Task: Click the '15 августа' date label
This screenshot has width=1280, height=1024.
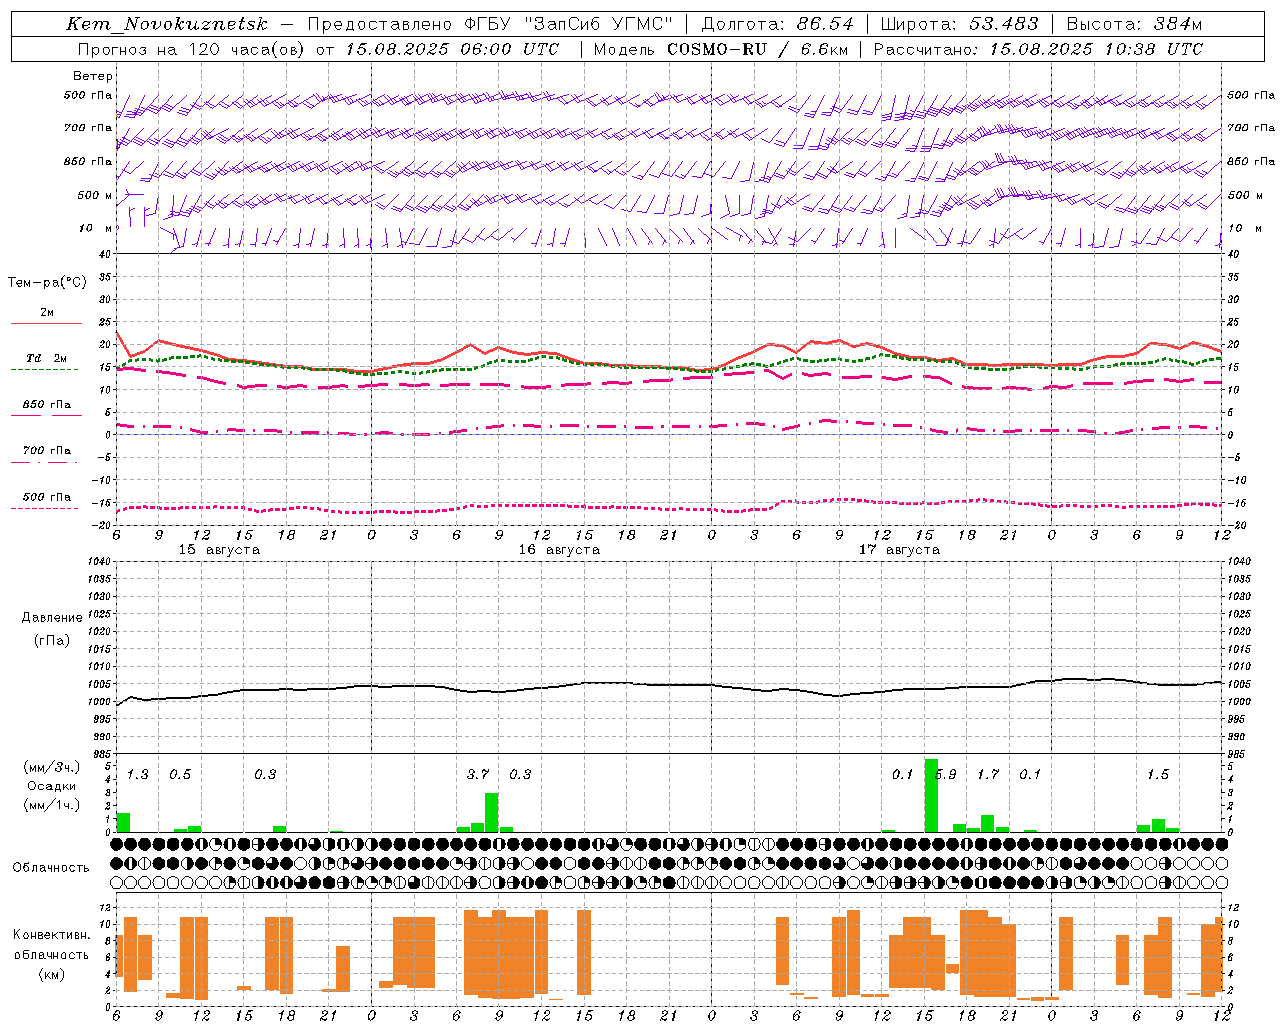Action: tap(219, 550)
